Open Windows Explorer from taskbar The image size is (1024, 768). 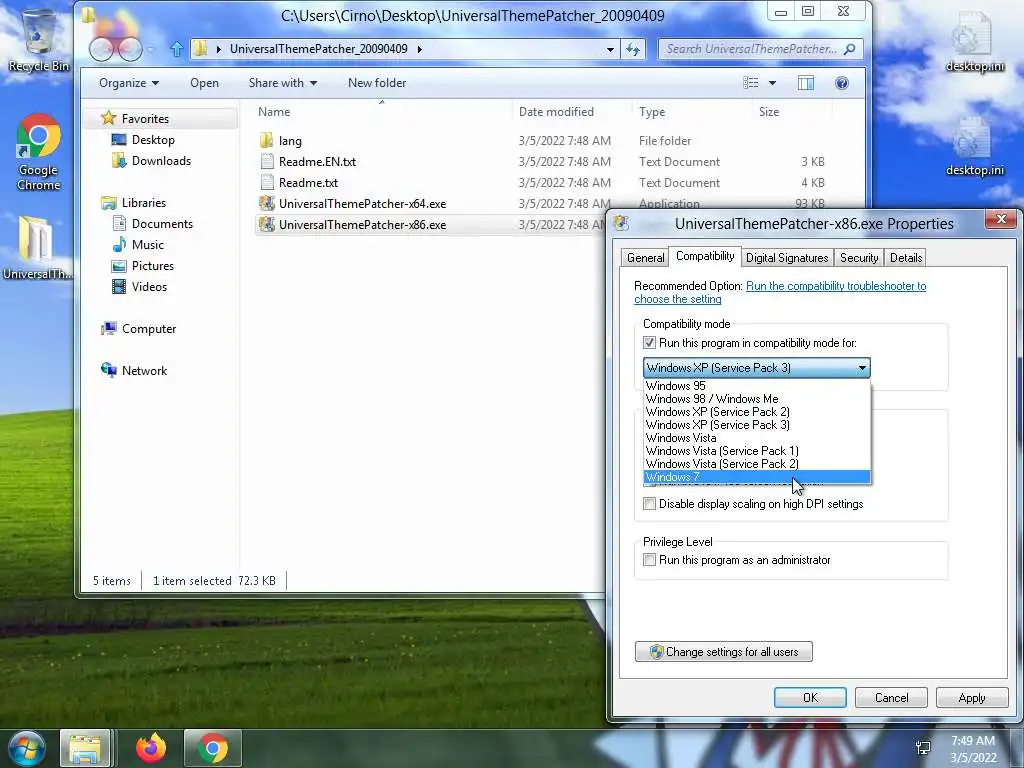tap(85, 748)
